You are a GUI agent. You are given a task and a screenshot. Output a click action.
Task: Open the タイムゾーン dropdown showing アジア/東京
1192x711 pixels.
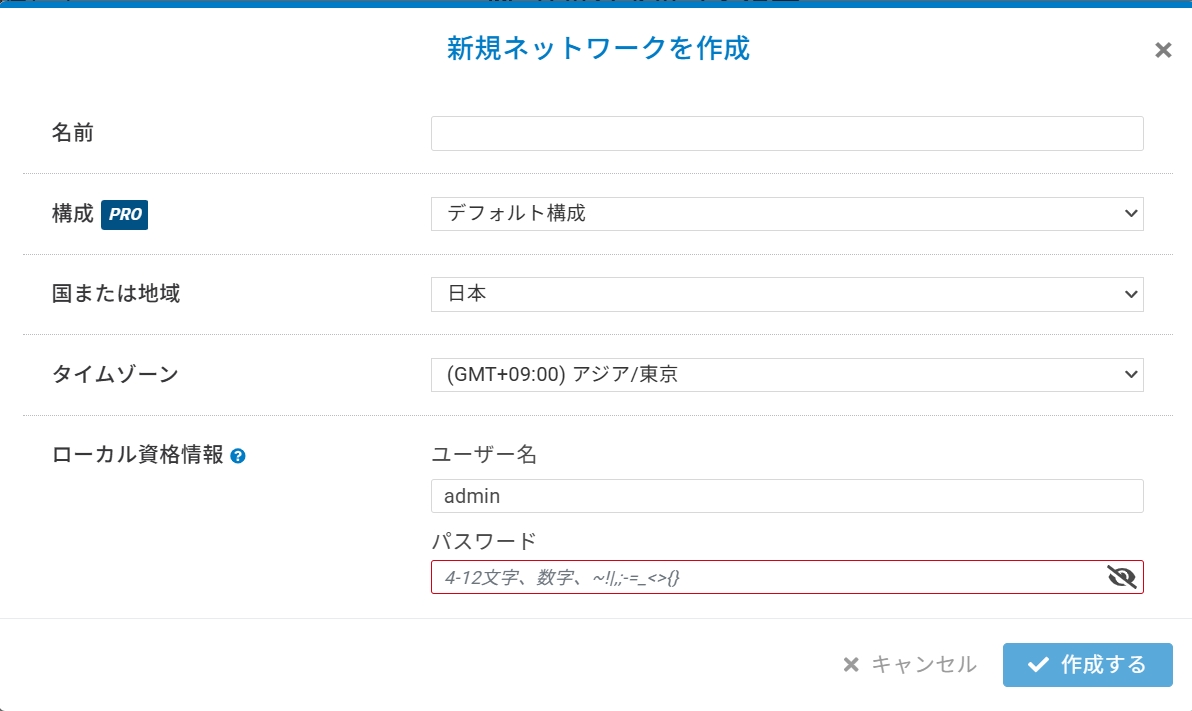tap(786, 375)
